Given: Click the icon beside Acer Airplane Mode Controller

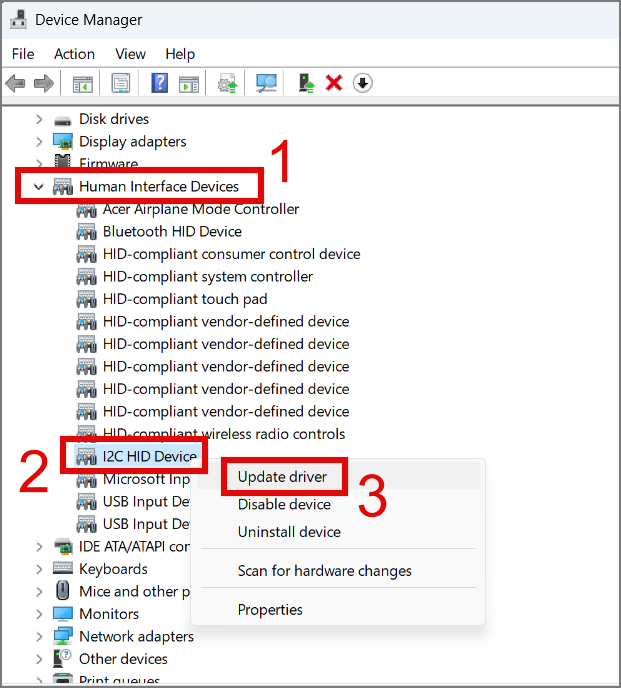Looking at the screenshot, I should point(86,209).
